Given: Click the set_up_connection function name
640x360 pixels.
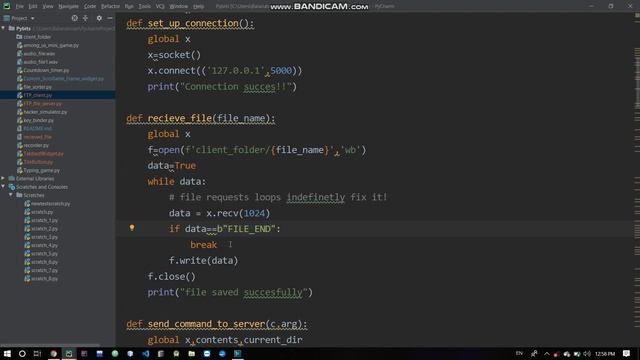Looking at the screenshot, I should 193,23.
